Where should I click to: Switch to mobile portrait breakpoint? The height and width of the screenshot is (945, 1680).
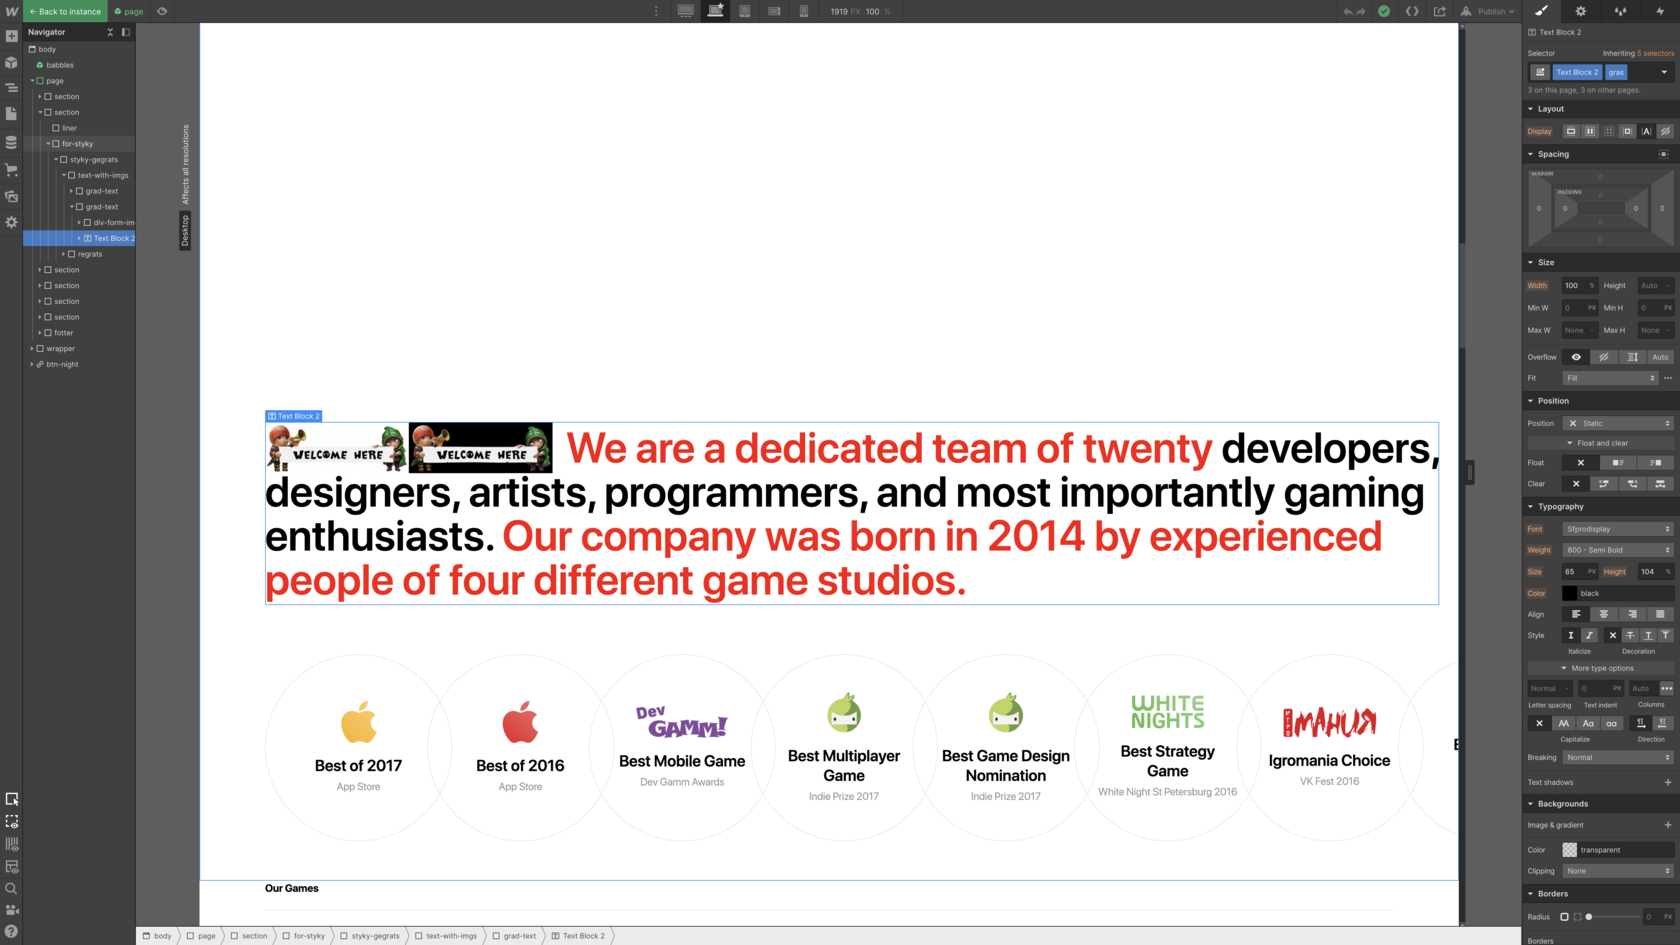[x=803, y=11]
